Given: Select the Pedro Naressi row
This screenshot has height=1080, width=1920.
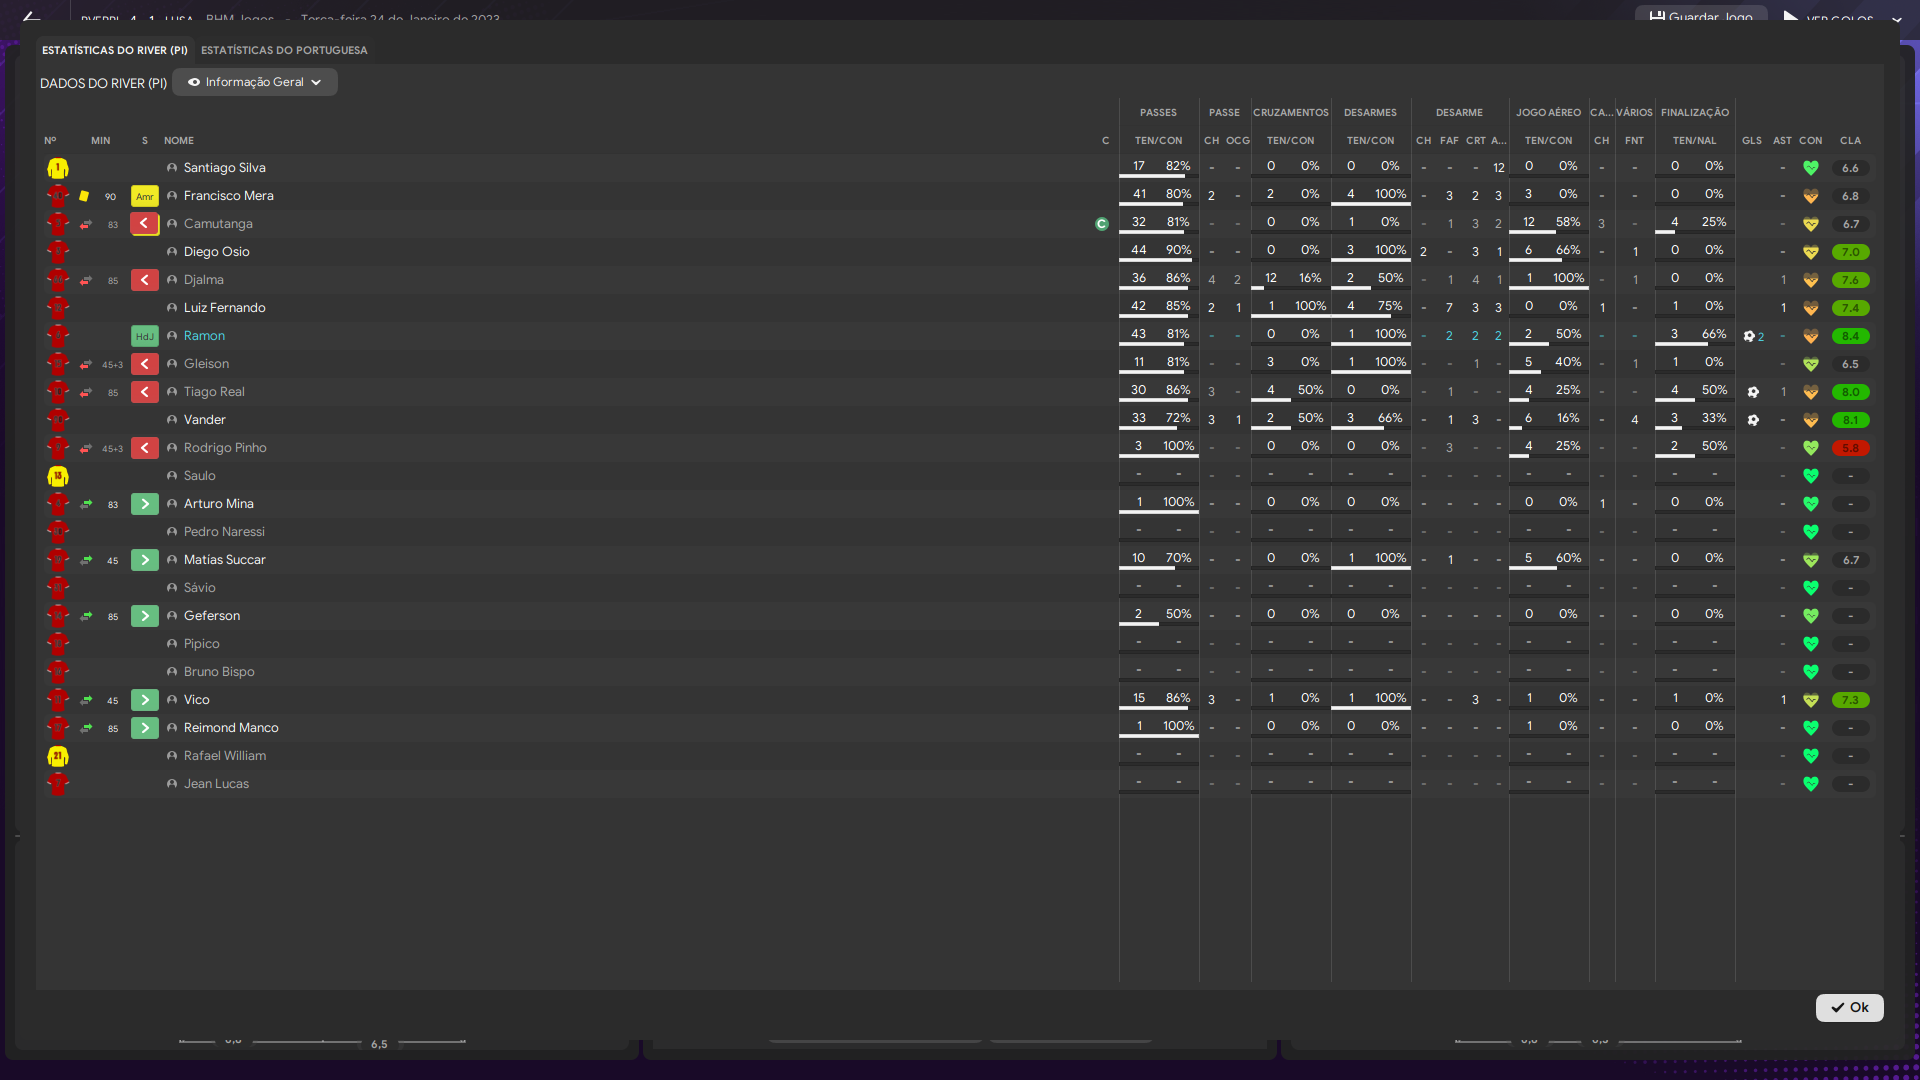Looking at the screenshot, I should pyautogui.click(x=960, y=532).
